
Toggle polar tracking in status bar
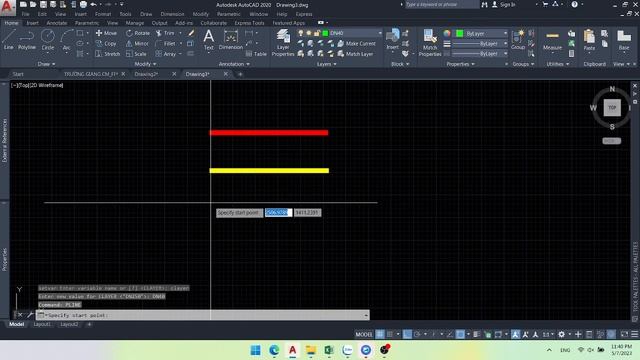pos(418,334)
